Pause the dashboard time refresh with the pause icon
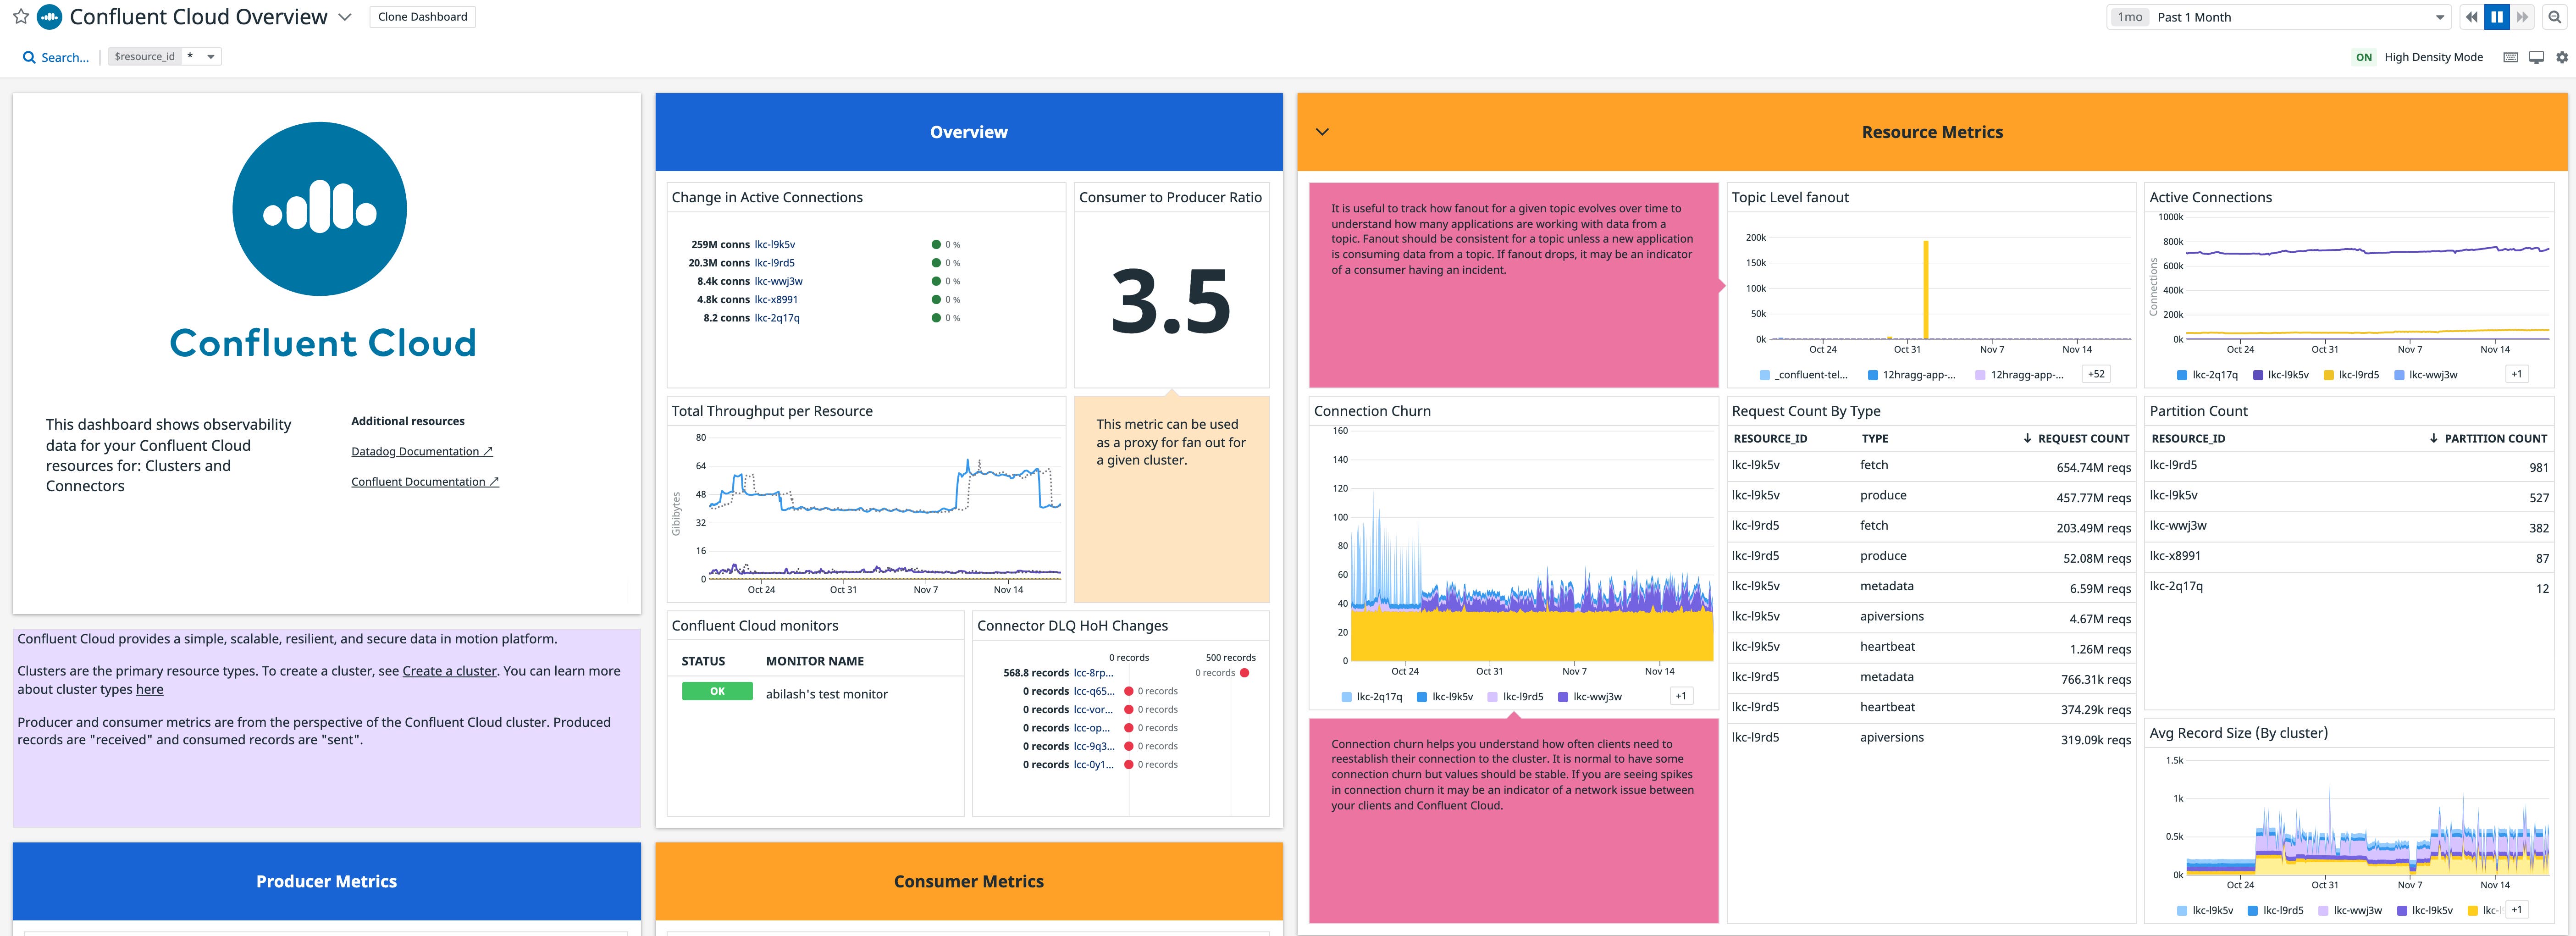The width and height of the screenshot is (2576, 936). pyautogui.click(x=2497, y=16)
